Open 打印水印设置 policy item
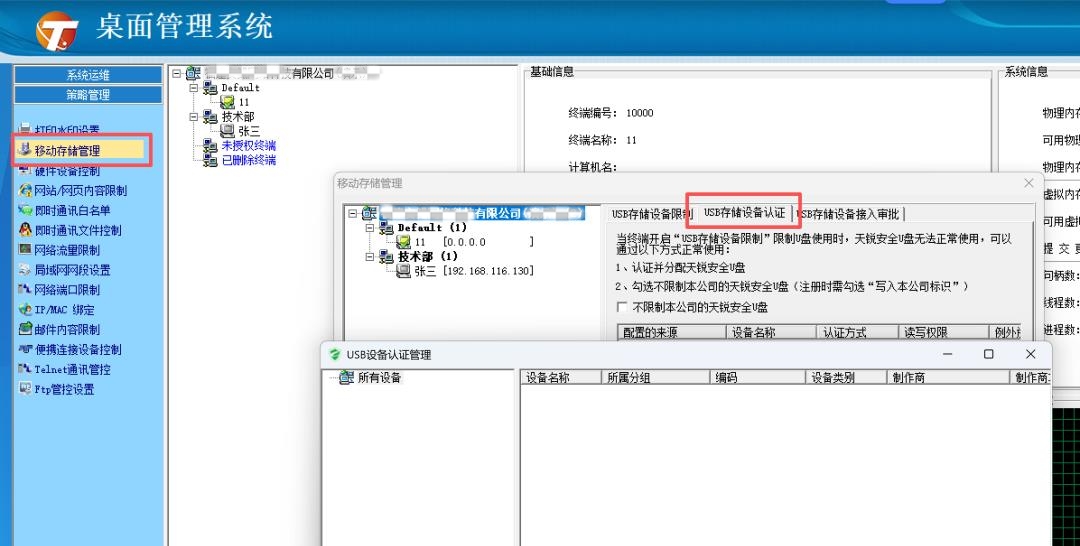 67,130
